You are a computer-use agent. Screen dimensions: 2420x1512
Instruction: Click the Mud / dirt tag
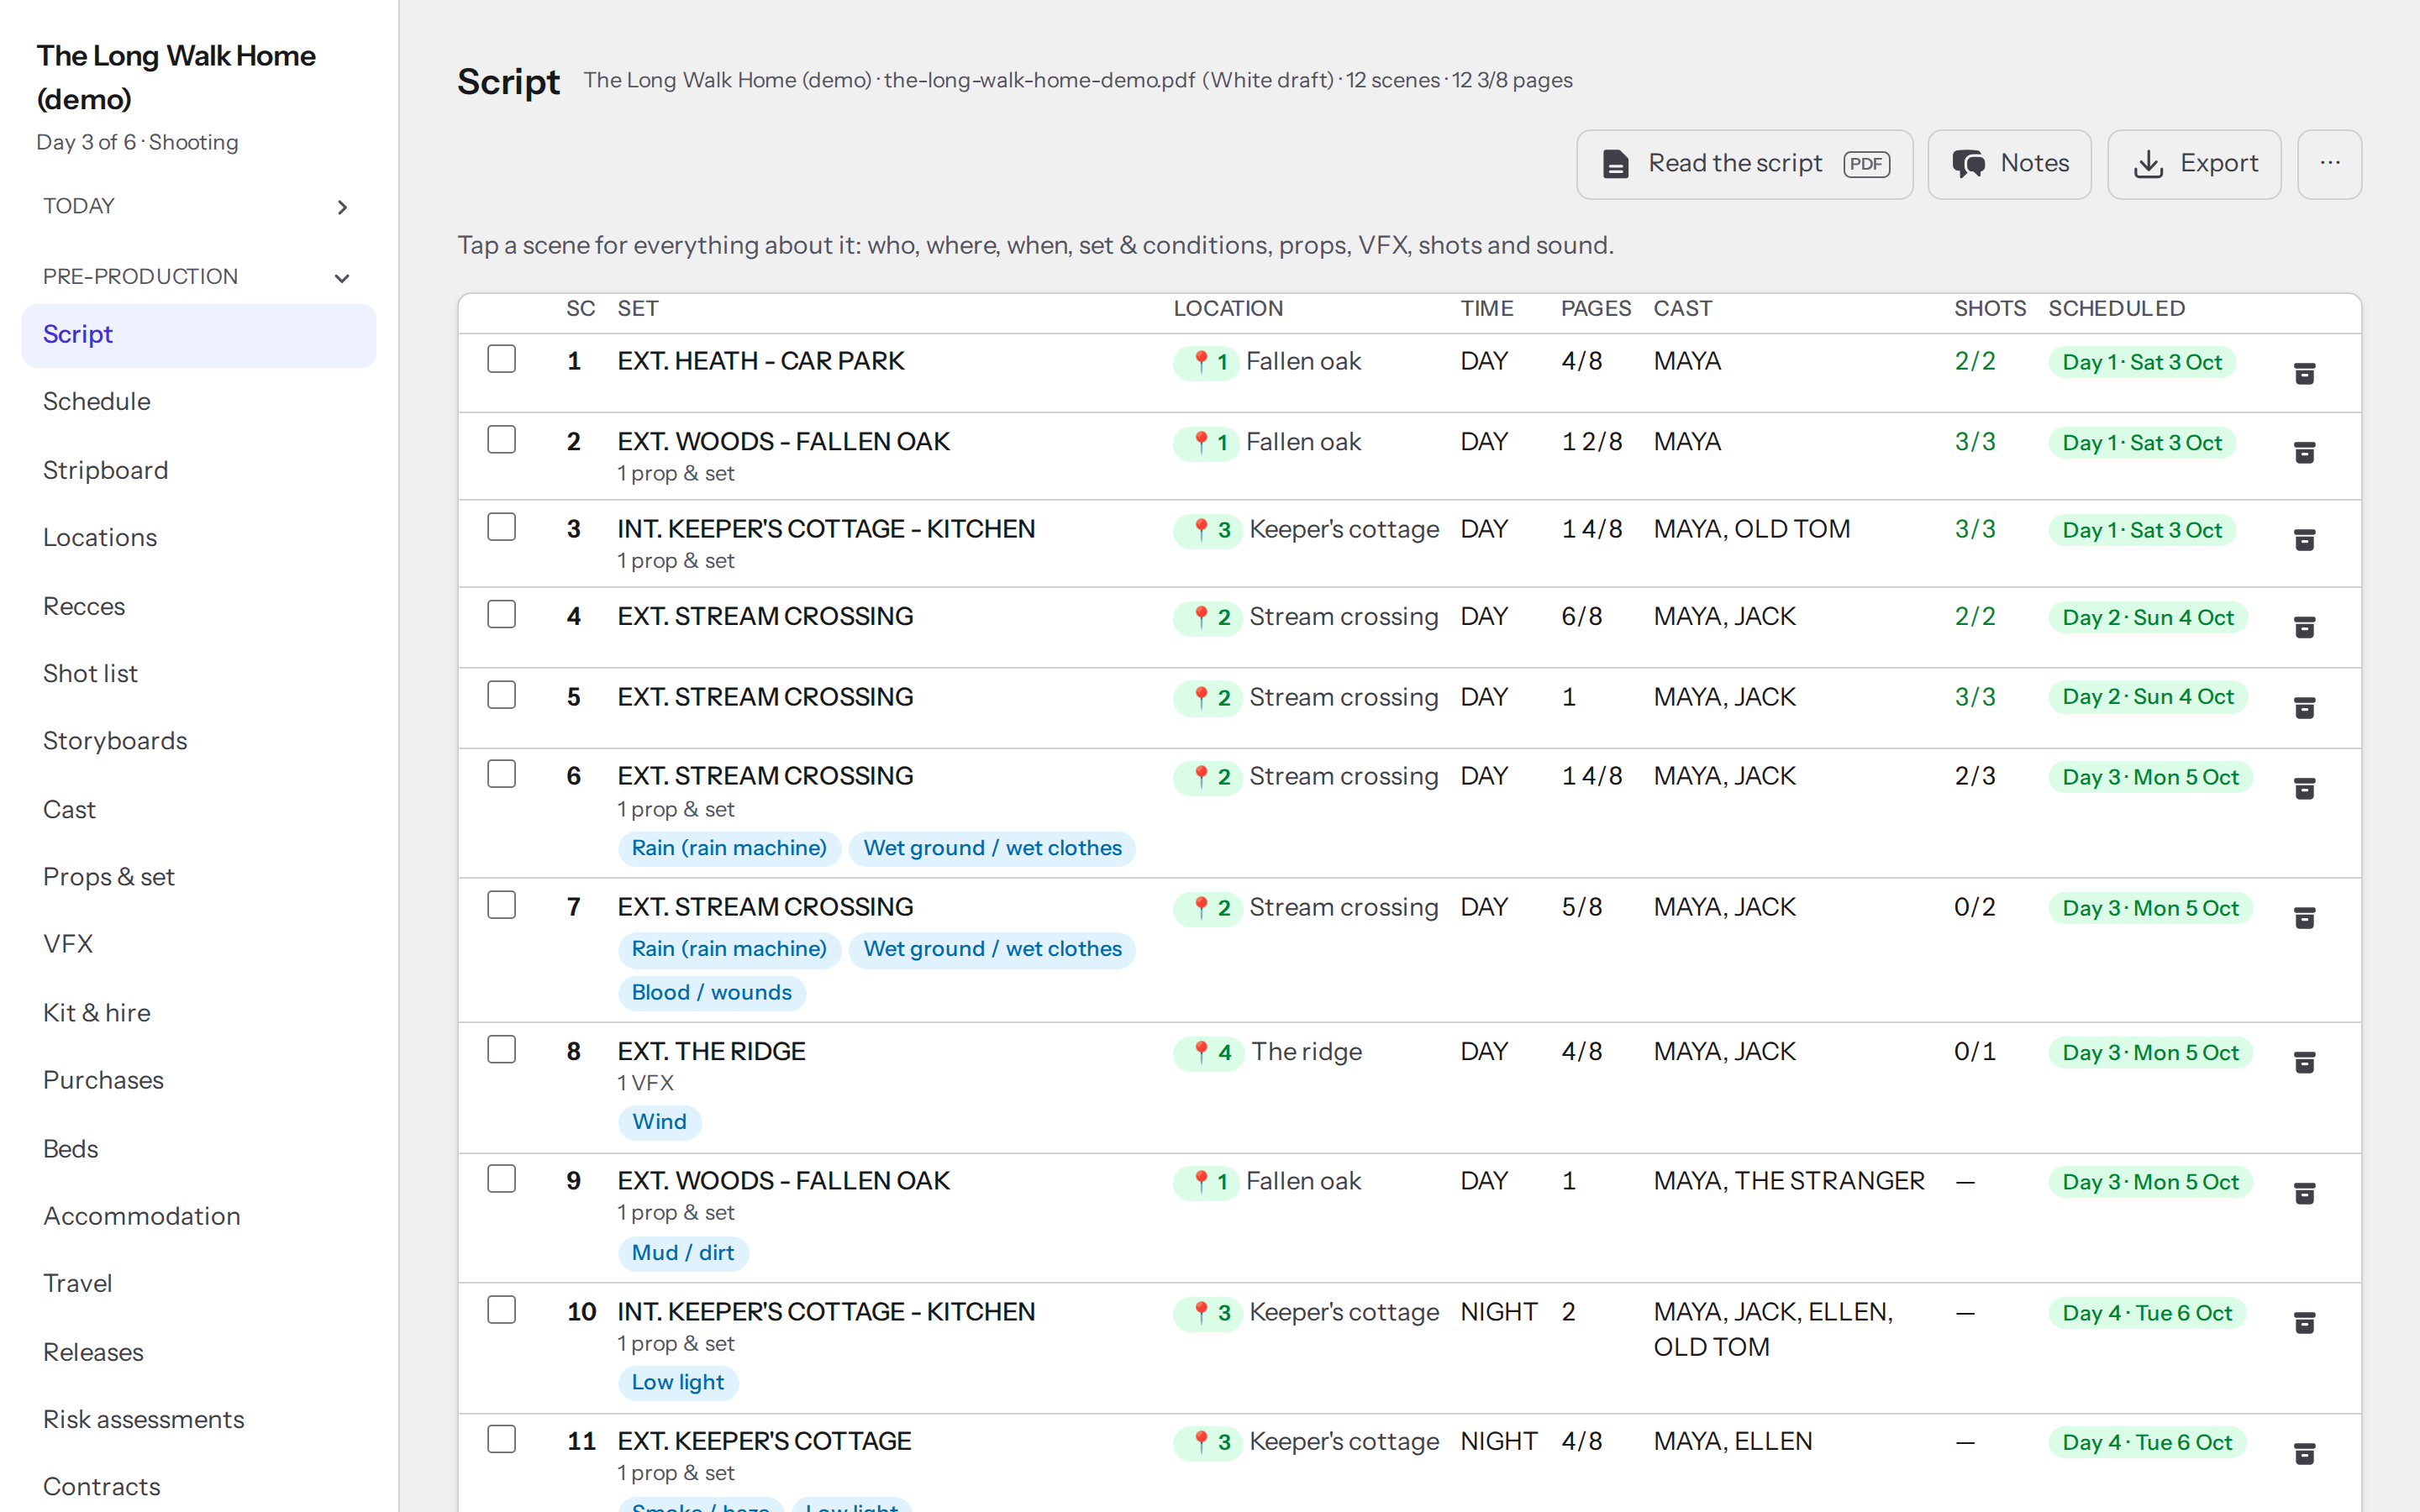(682, 1253)
